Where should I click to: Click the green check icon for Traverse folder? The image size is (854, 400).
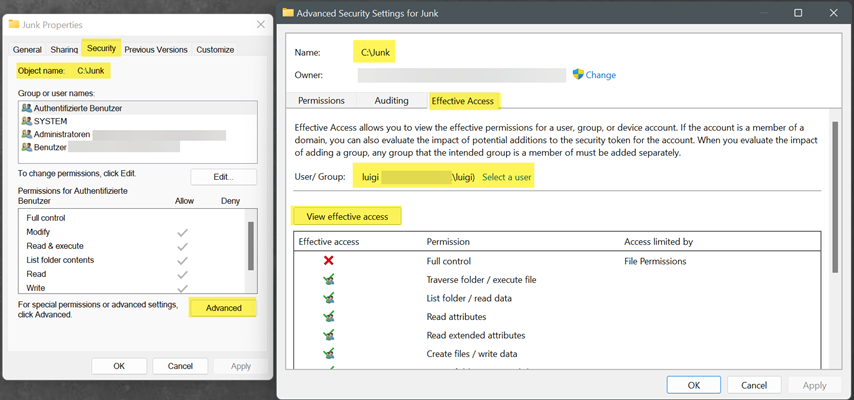pyautogui.click(x=328, y=280)
